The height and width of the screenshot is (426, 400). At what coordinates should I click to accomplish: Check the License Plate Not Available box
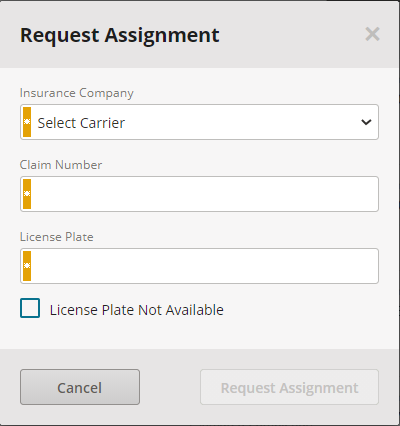30,308
